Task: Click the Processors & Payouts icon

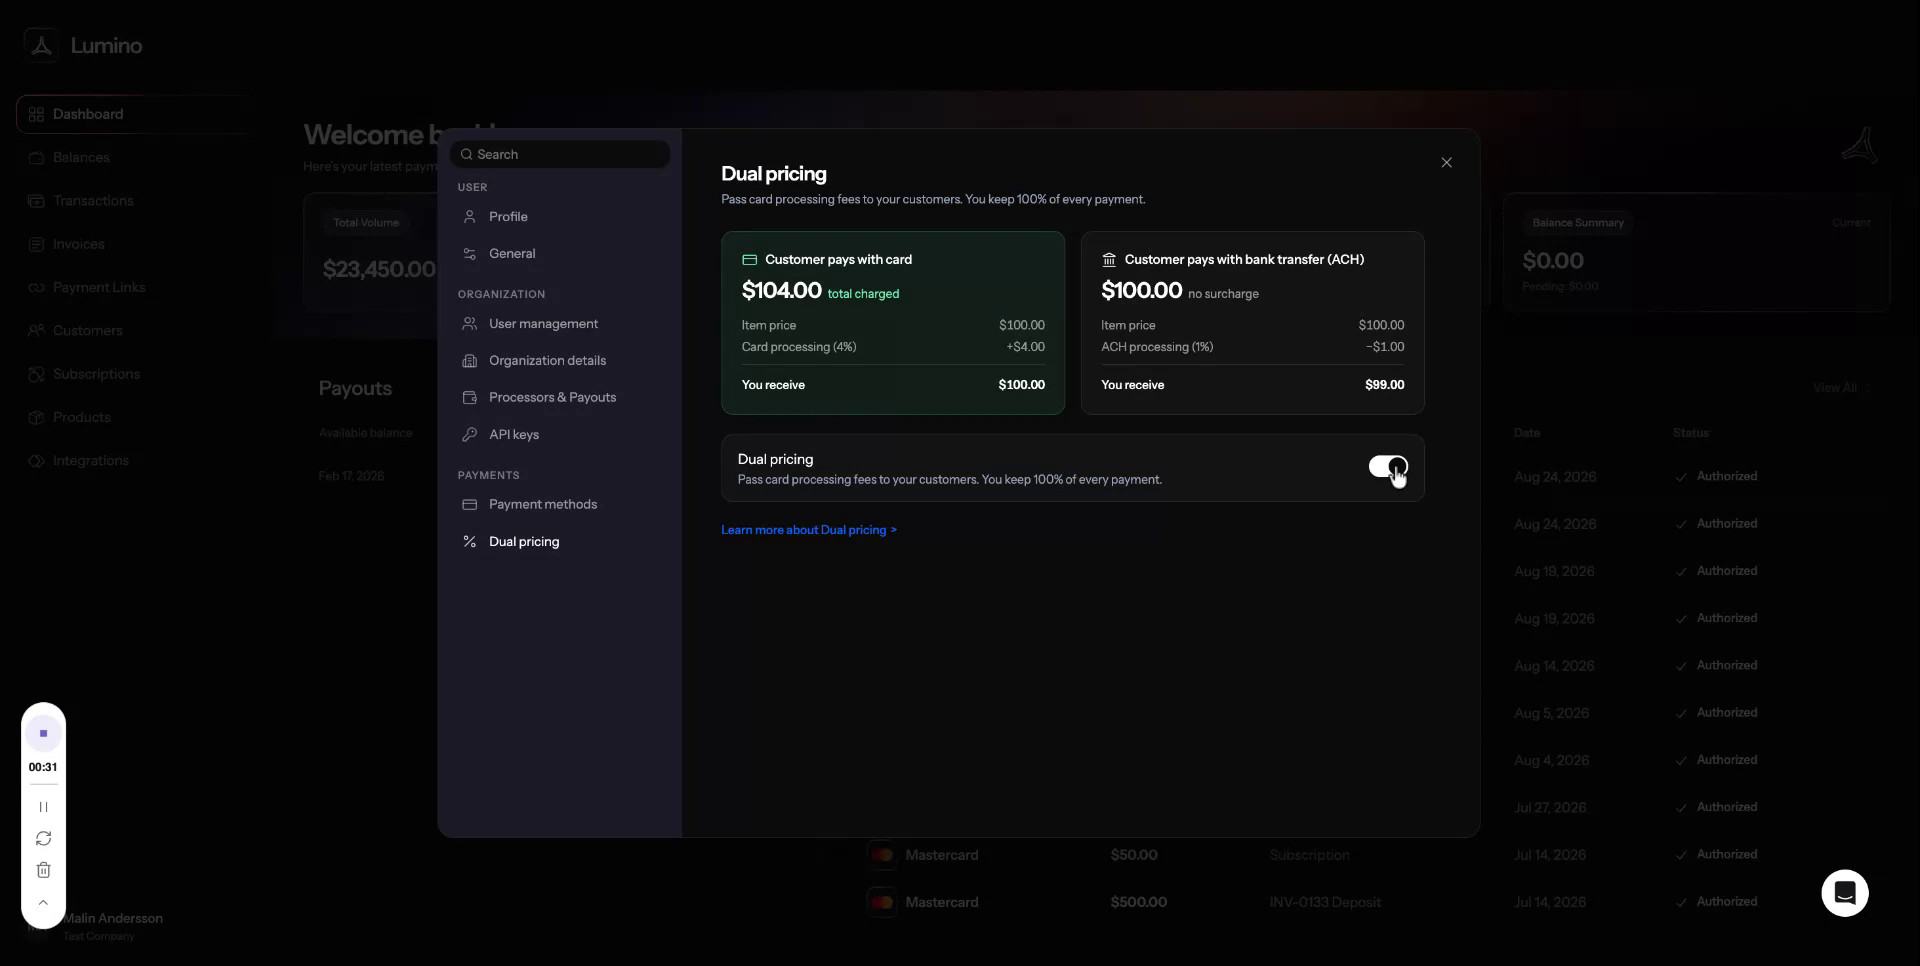Action: click(x=469, y=398)
